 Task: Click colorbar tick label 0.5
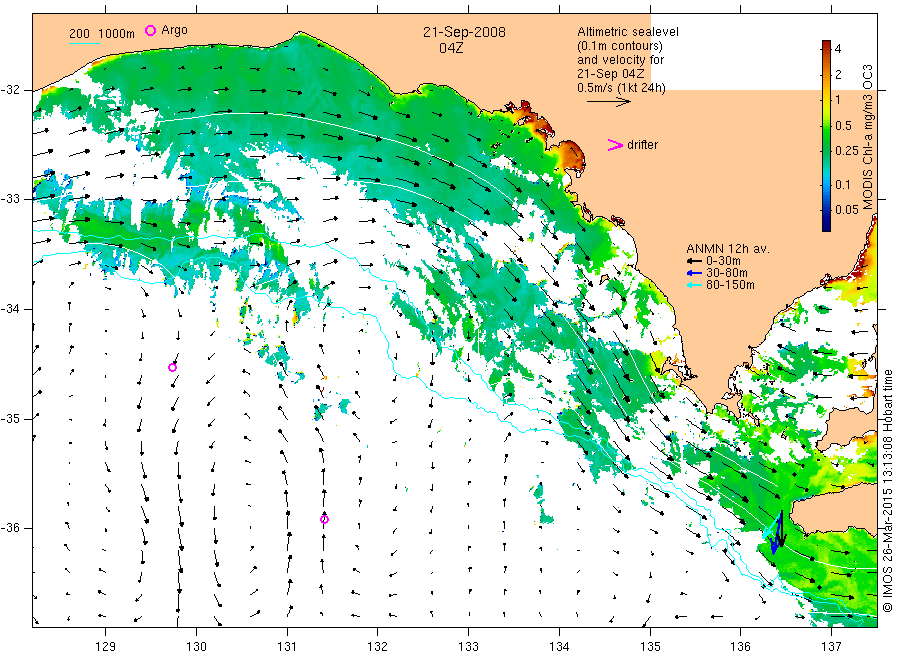[x=844, y=126]
